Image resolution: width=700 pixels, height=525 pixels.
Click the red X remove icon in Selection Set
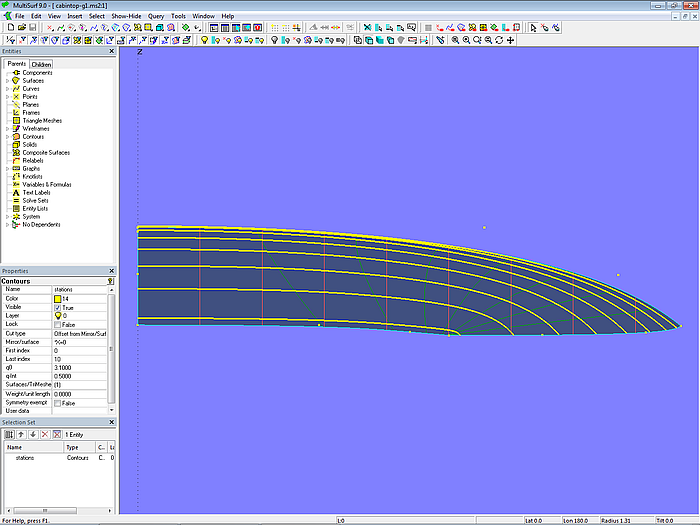(x=44, y=434)
